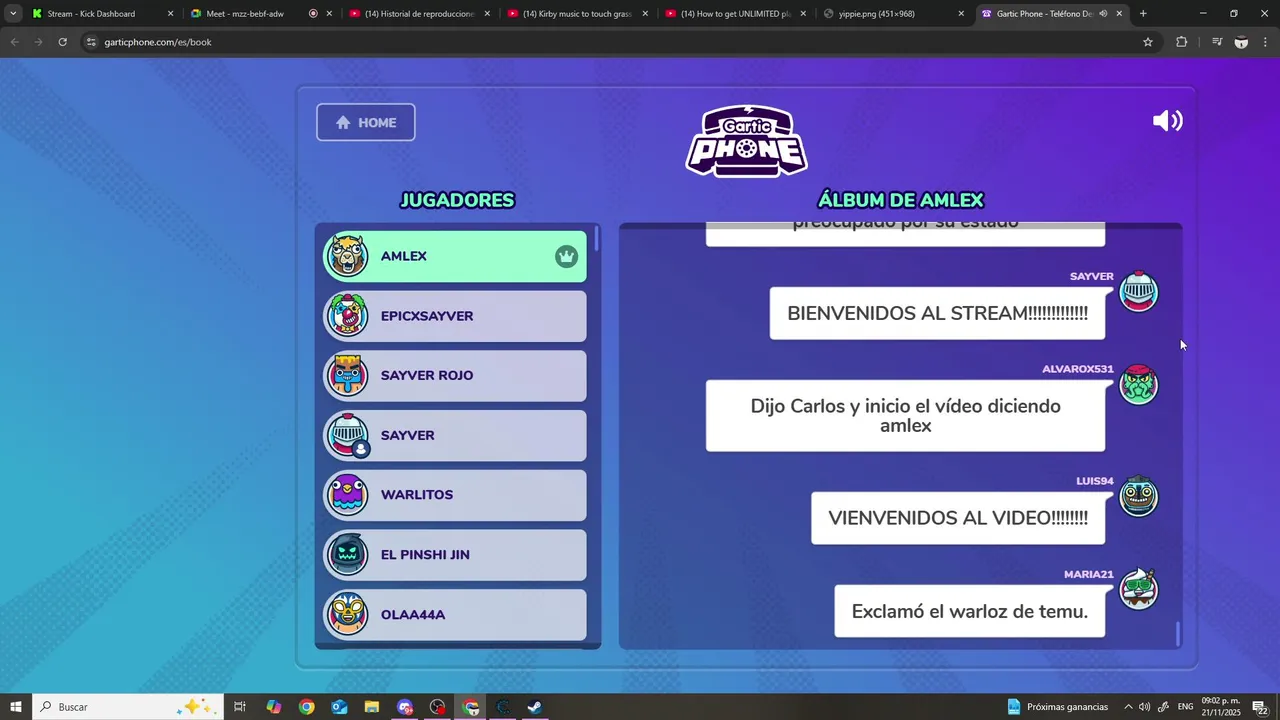Open the browser extensions puzzle icon
Viewport: 1280px width, 720px height.
click(x=1181, y=42)
